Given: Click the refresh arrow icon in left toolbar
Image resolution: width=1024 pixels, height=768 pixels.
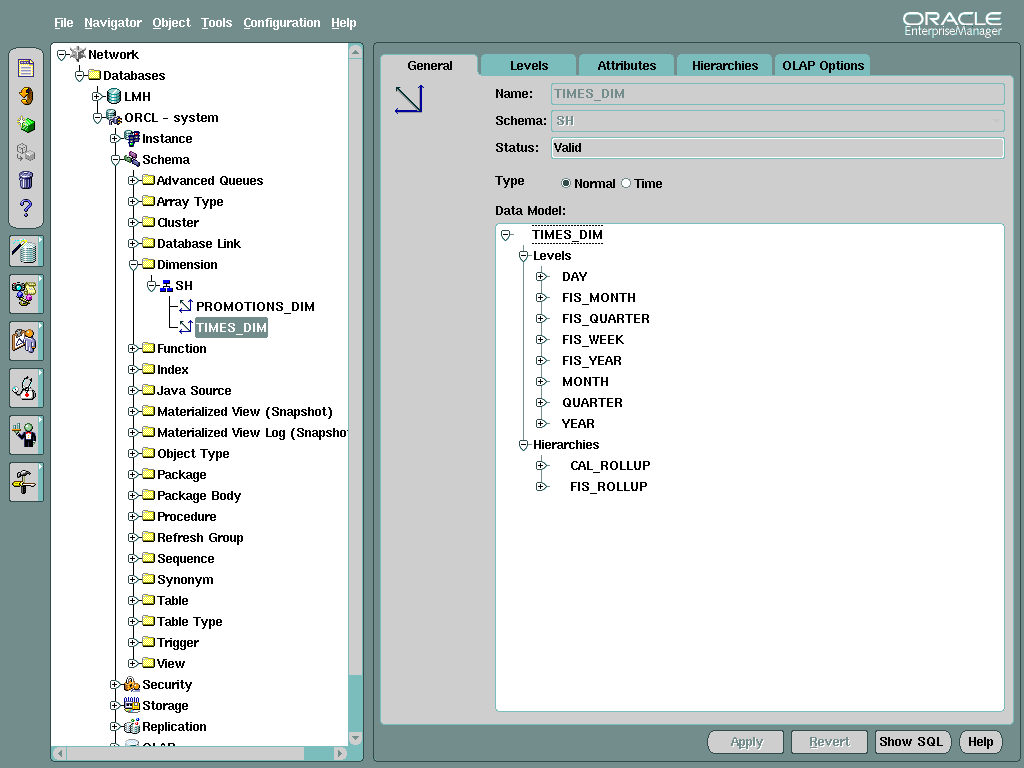Looking at the screenshot, I should pos(26,96).
